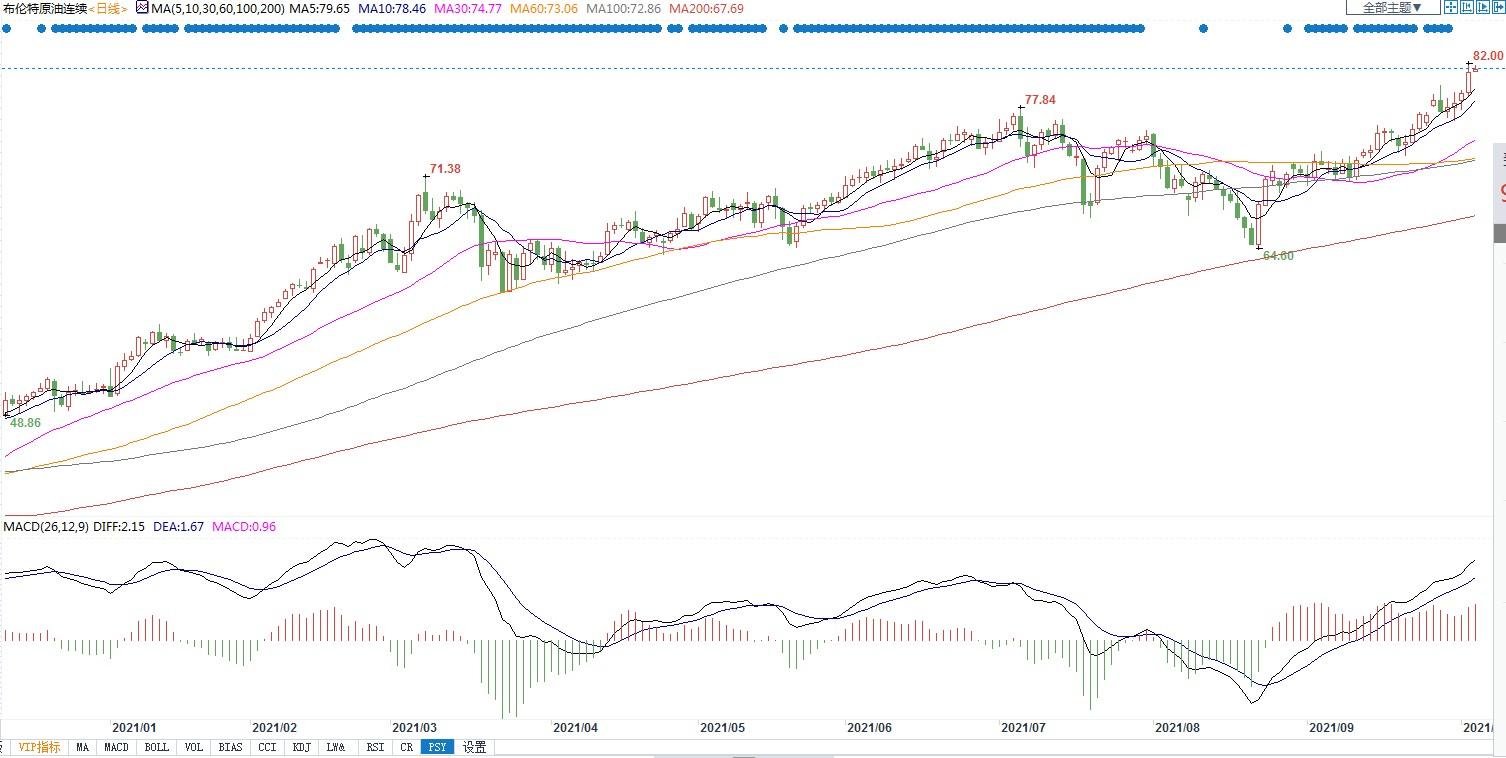Click the chart playback icon at top right
Image resolution: width=1506 pixels, height=758 pixels.
[x=1483, y=7]
